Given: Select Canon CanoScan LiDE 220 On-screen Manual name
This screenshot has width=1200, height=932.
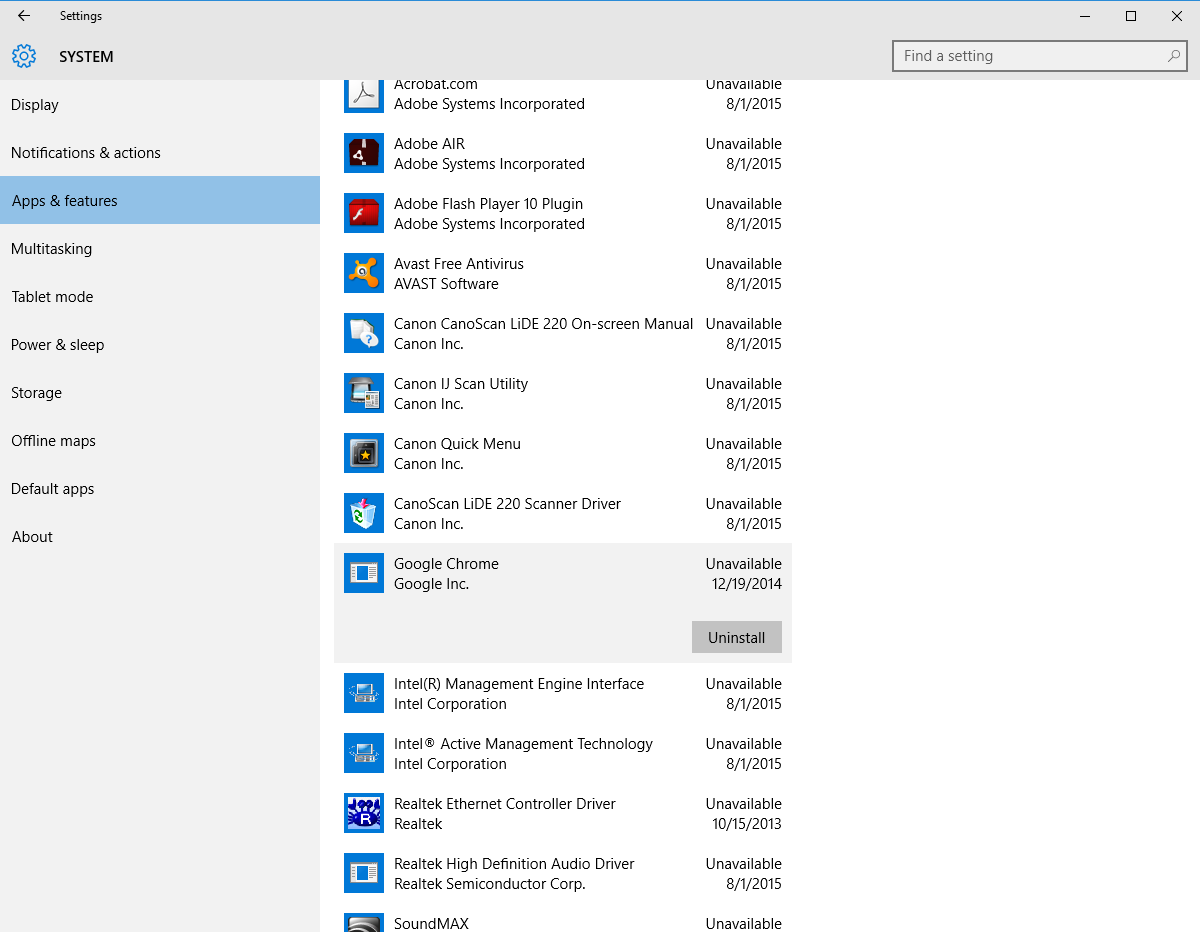Looking at the screenshot, I should 543,324.
